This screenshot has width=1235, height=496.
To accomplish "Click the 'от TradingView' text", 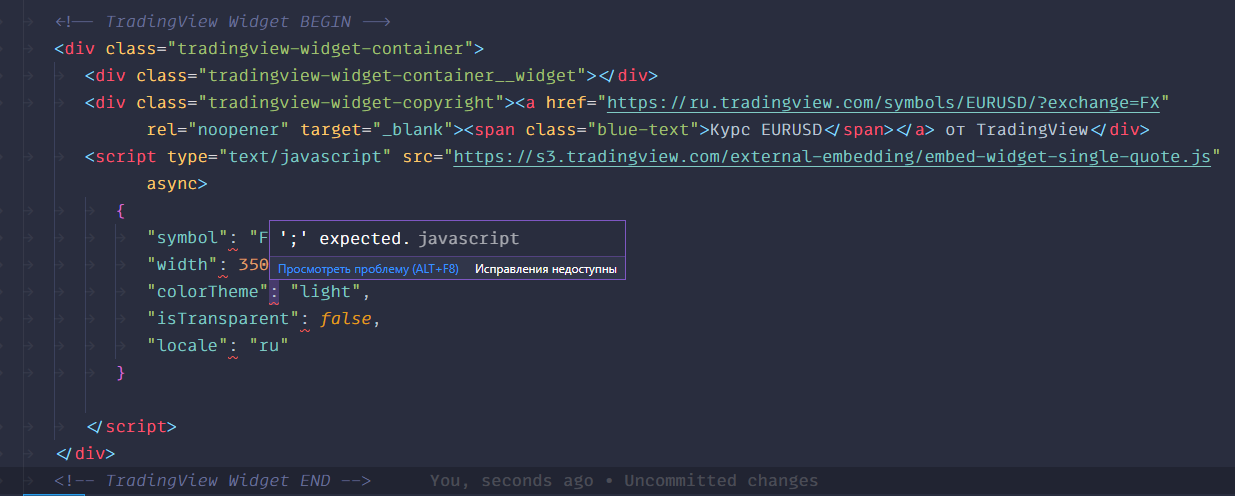I will click(x=1017, y=129).
